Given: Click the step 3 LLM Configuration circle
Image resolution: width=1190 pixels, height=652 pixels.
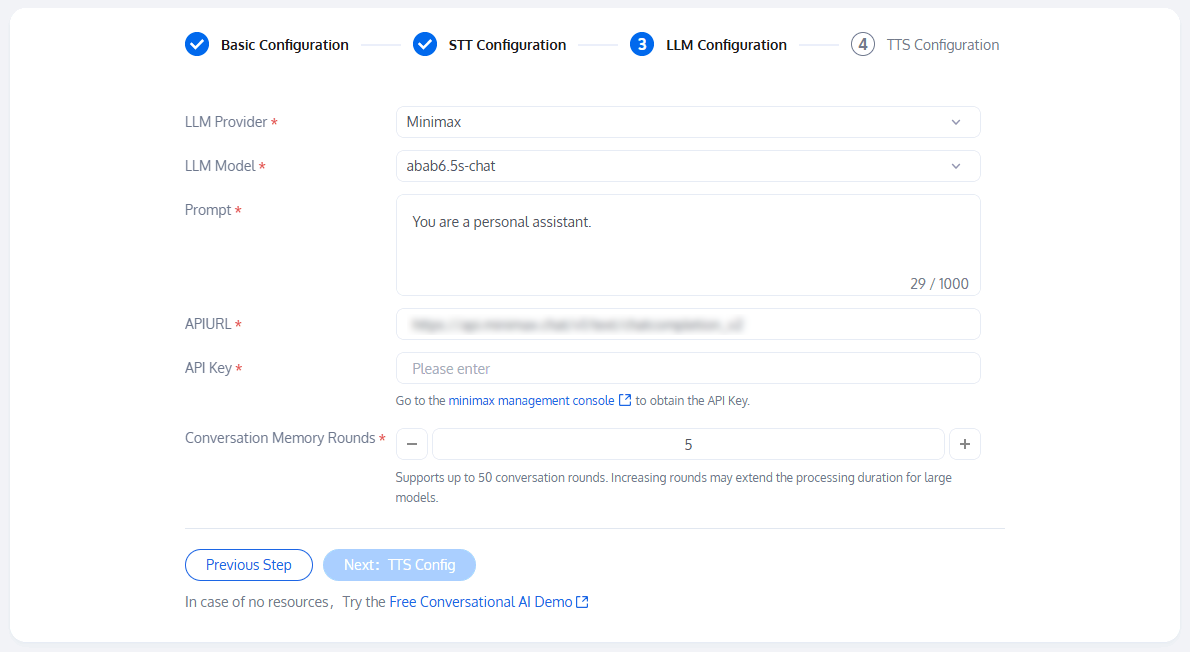Looking at the screenshot, I should point(642,44).
